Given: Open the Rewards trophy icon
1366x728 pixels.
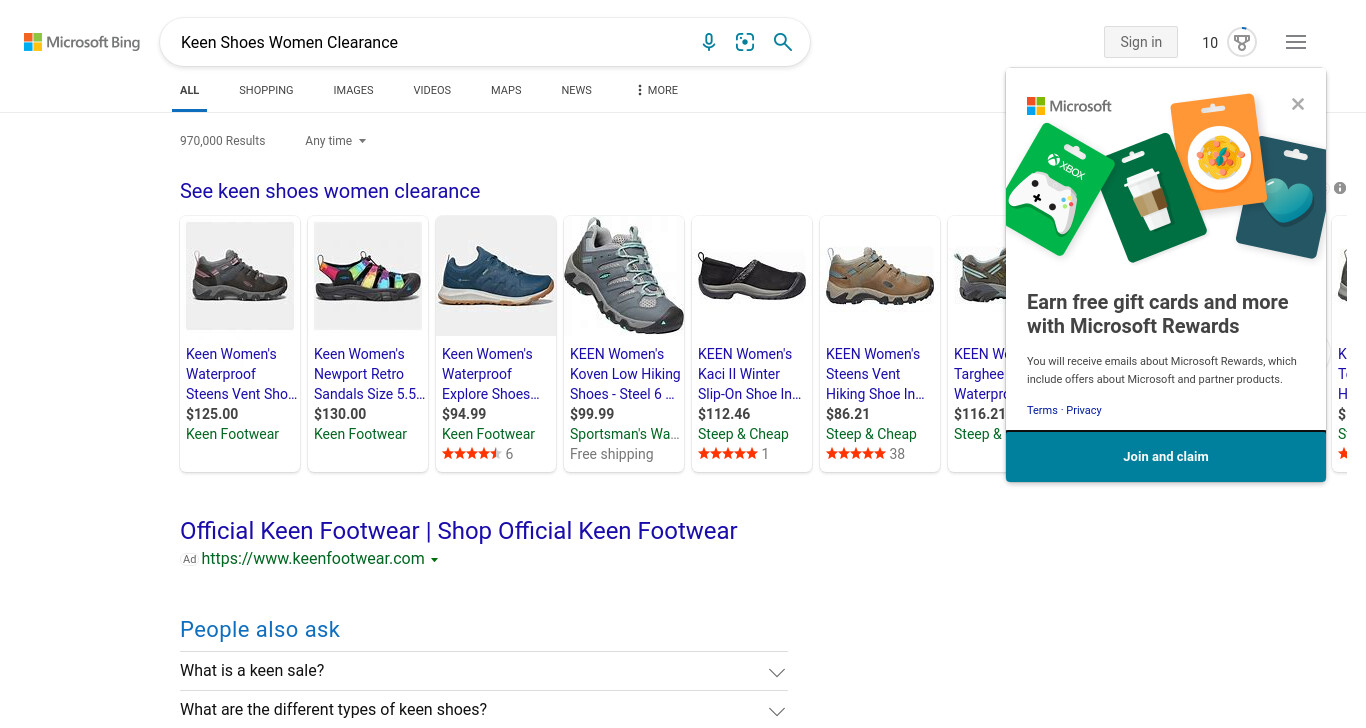Looking at the screenshot, I should pos(1242,42).
